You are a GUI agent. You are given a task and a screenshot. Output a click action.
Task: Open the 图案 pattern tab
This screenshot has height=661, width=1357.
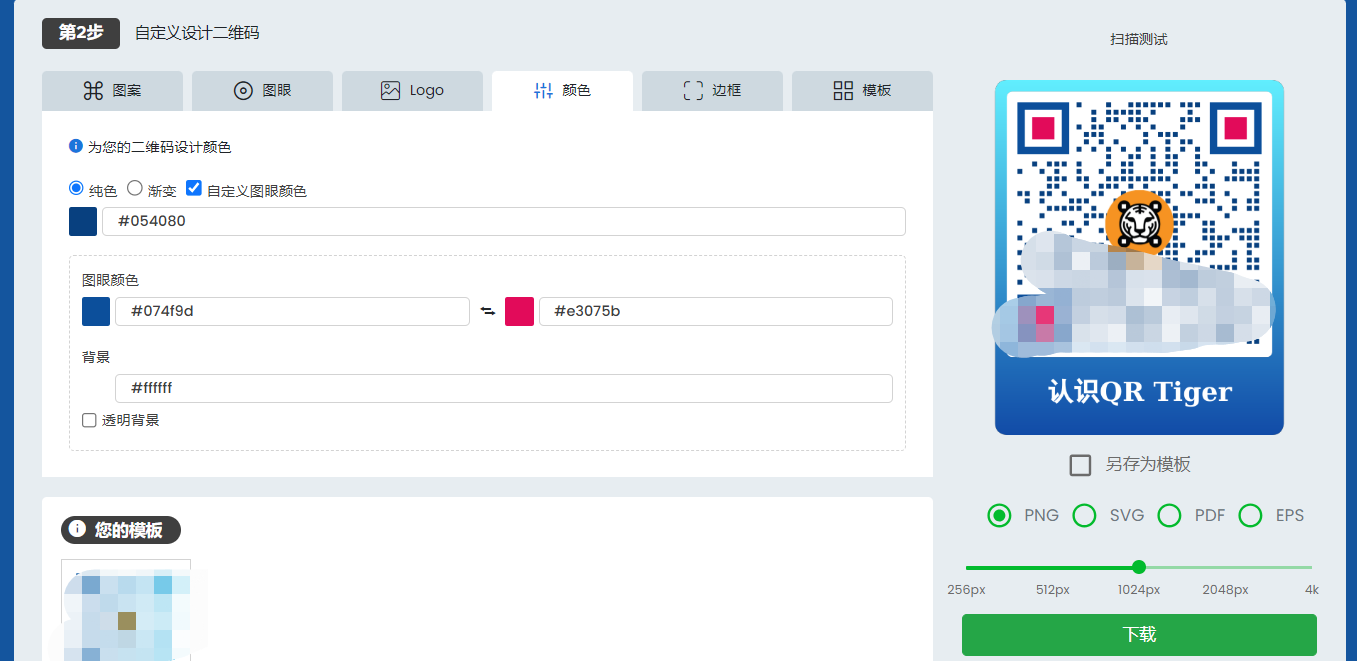pyautogui.click(x=112, y=91)
